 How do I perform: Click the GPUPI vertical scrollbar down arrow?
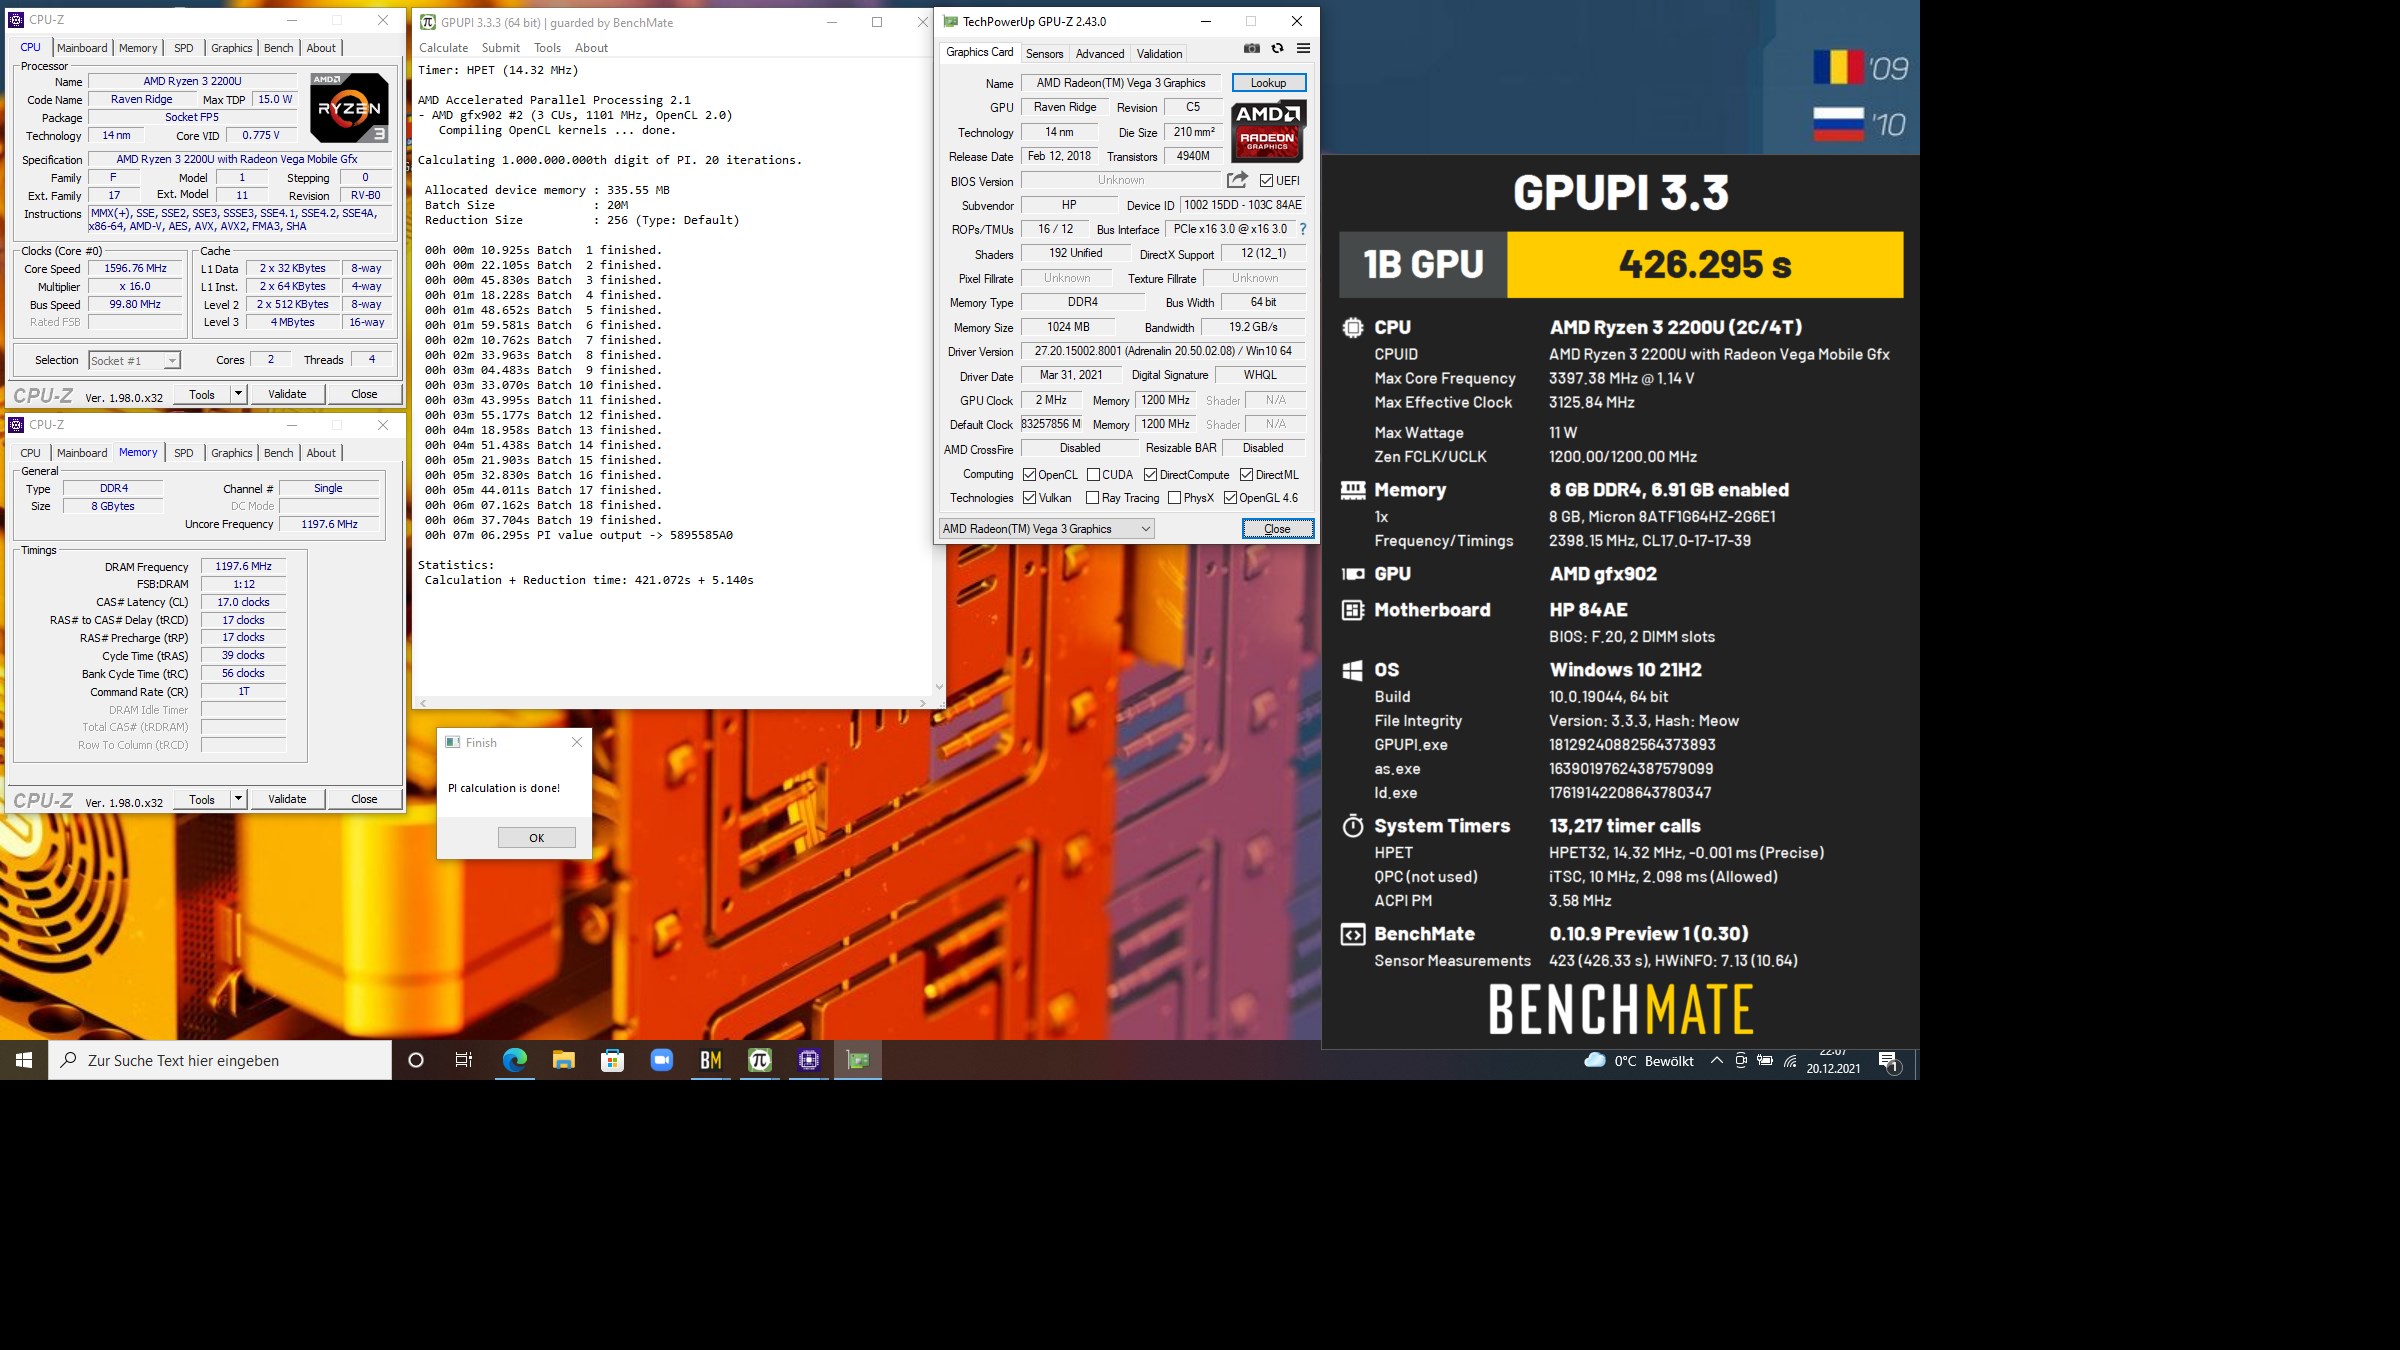coord(938,687)
